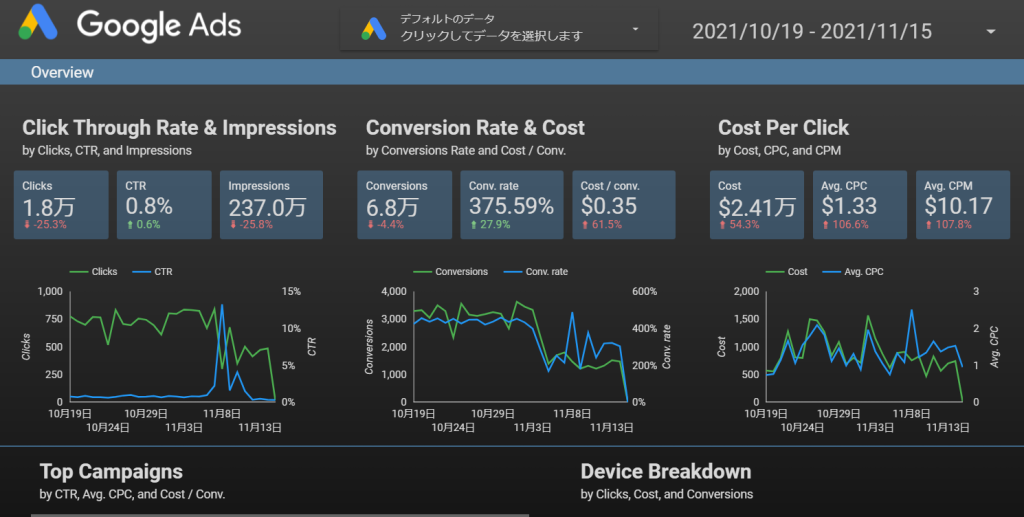Screen dimensions: 1024x517
Task: Open the Cost scorecard
Action: pyautogui.click(x=757, y=205)
